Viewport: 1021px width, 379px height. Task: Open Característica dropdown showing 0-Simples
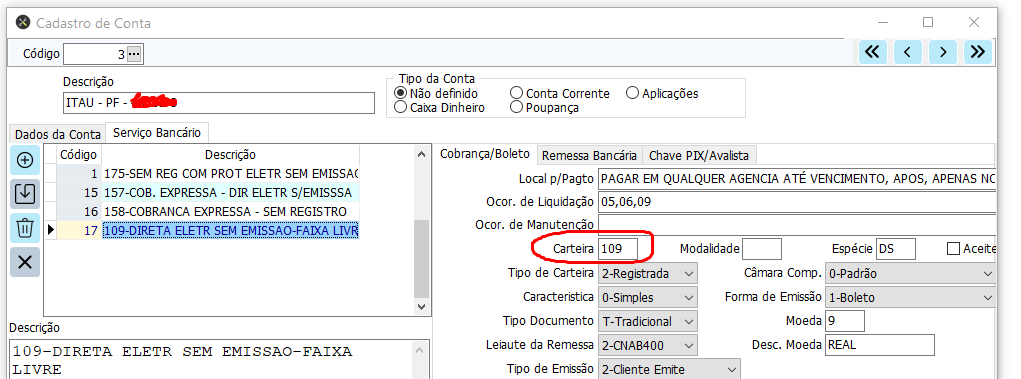click(648, 298)
